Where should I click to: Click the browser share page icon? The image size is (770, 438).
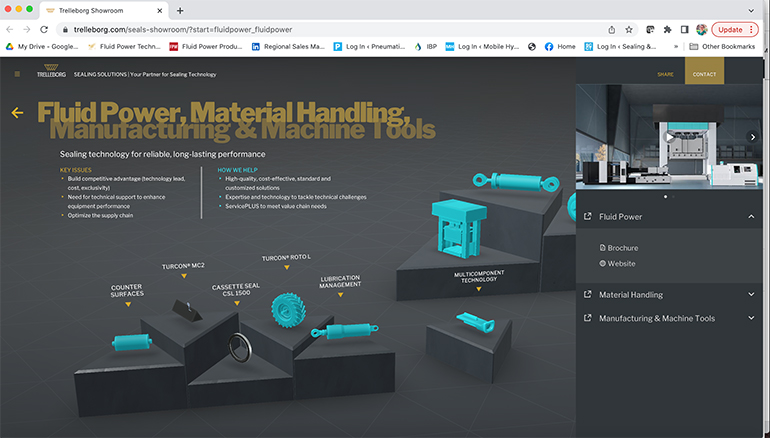pyautogui.click(x=611, y=29)
